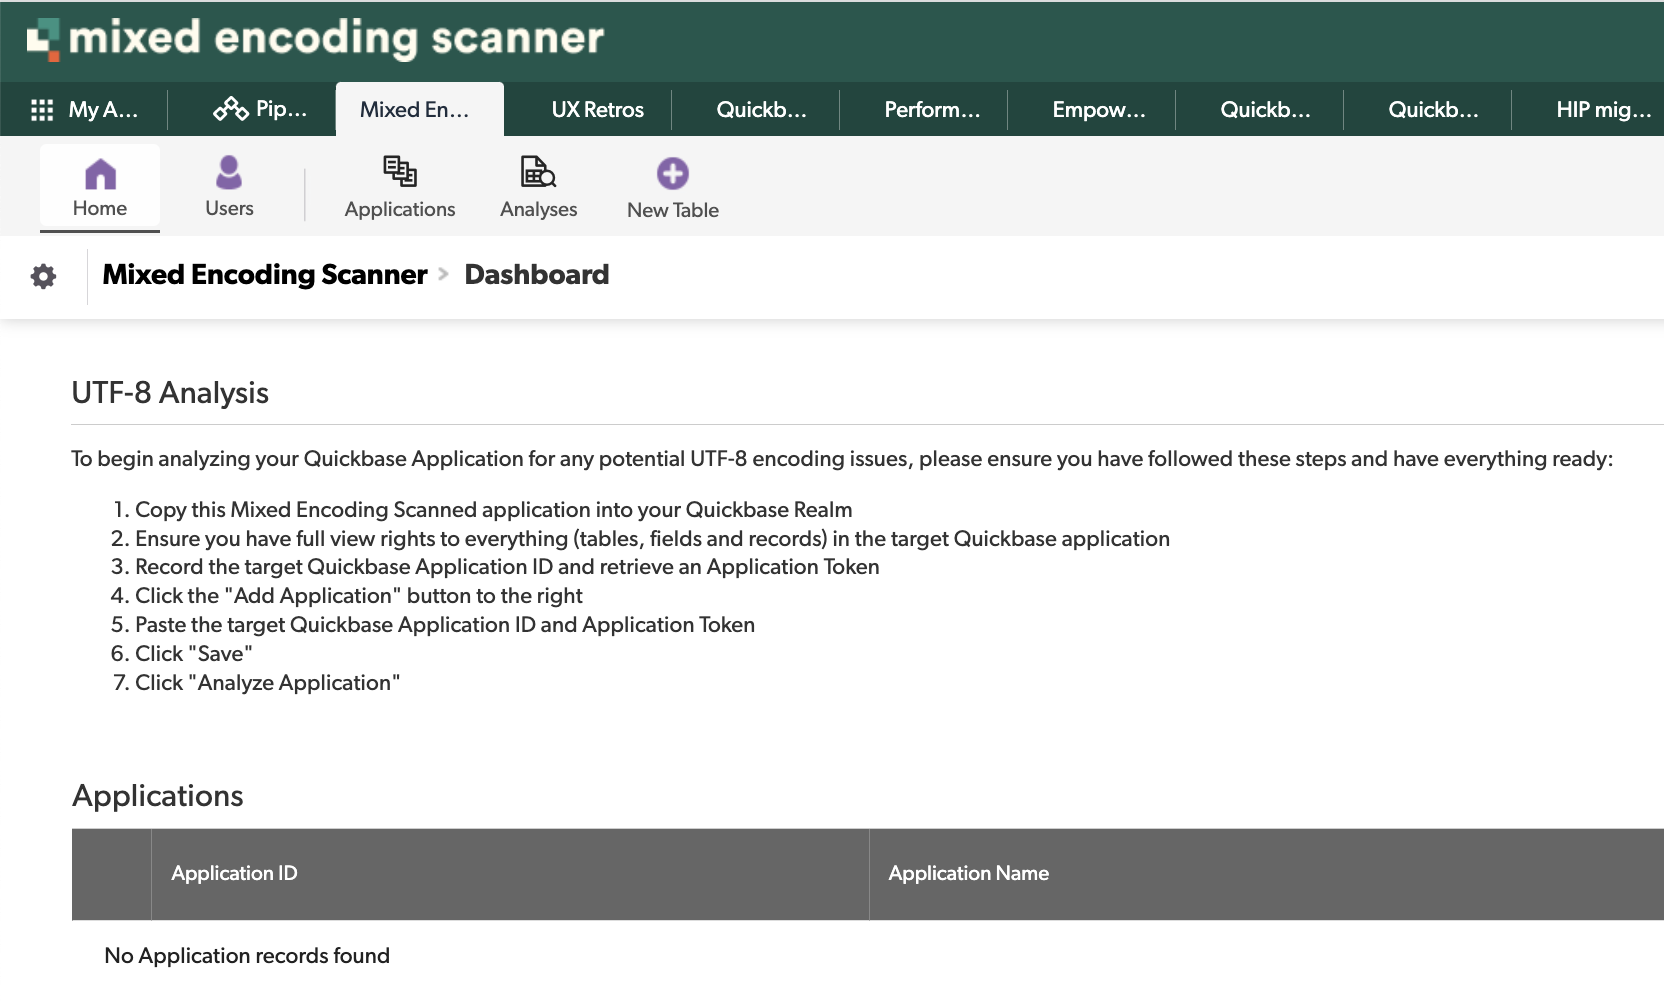Click the "To begin analyzing your Quickbase Application" paragraph
The width and height of the screenshot is (1664, 1002).
click(842, 459)
